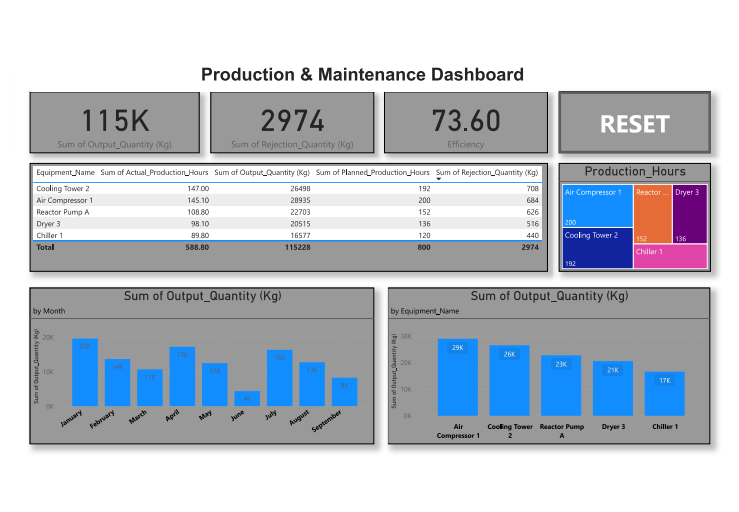Sort by Sum of Actual_Production_Hours header
The width and height of the screenshot is (739, 512).
click(x=154, y=173)
